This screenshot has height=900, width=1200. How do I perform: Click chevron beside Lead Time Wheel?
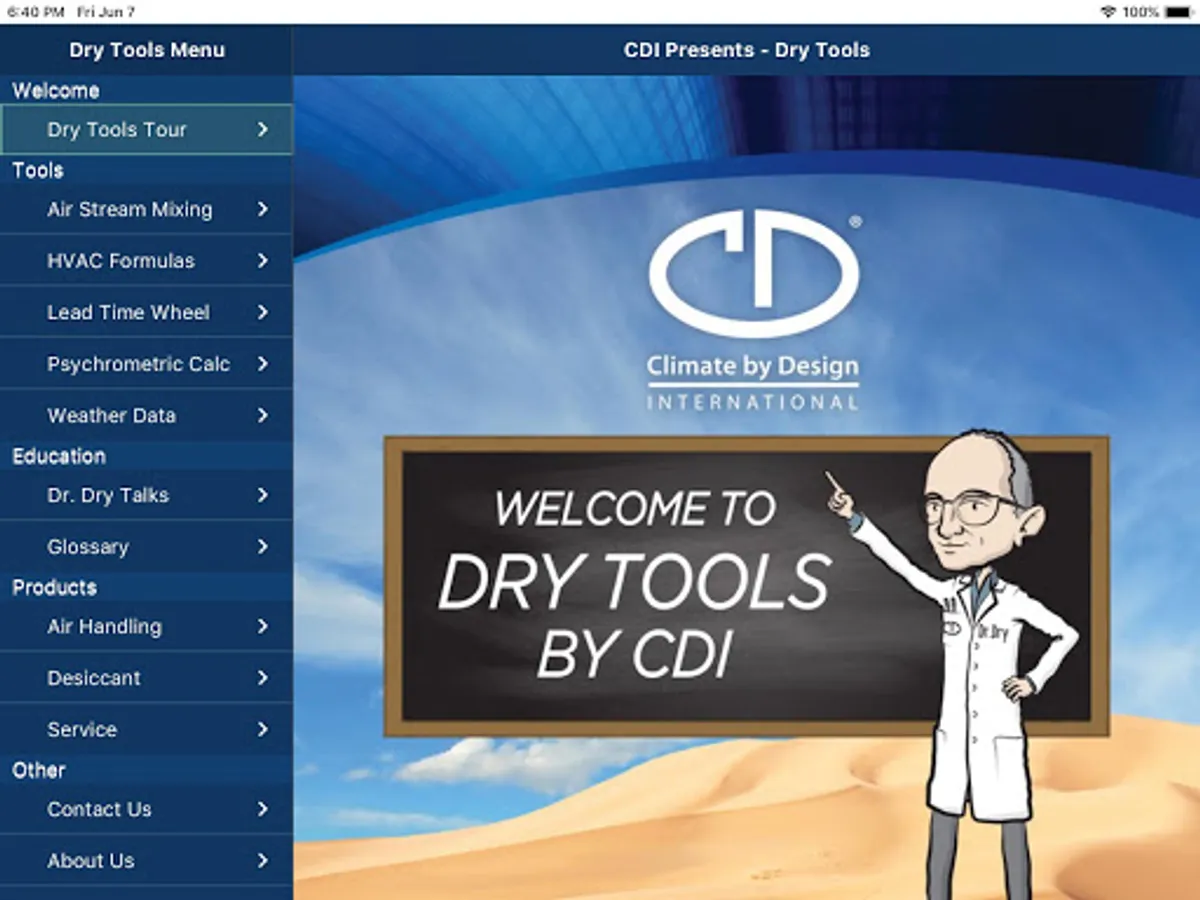pyautogui.click(x=262, y=312)
